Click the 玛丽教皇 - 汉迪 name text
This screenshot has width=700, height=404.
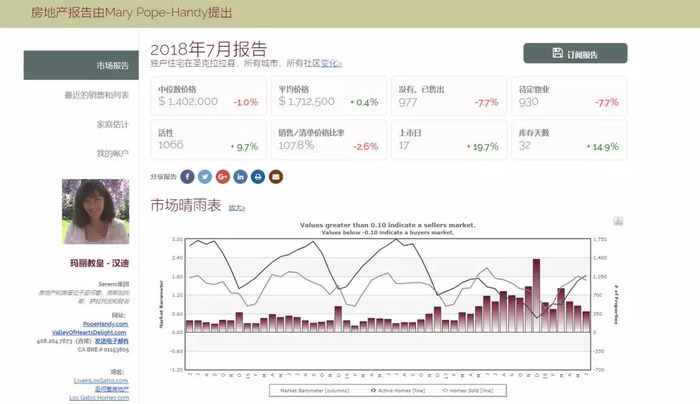(x=100, y=263)
